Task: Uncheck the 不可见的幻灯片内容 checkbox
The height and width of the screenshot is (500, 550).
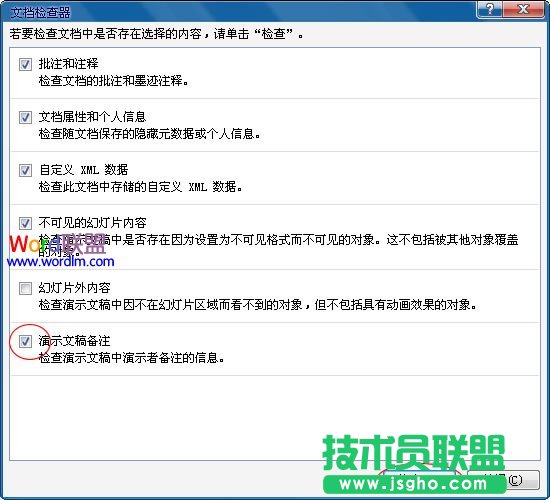Action: [x=25, y=223]
